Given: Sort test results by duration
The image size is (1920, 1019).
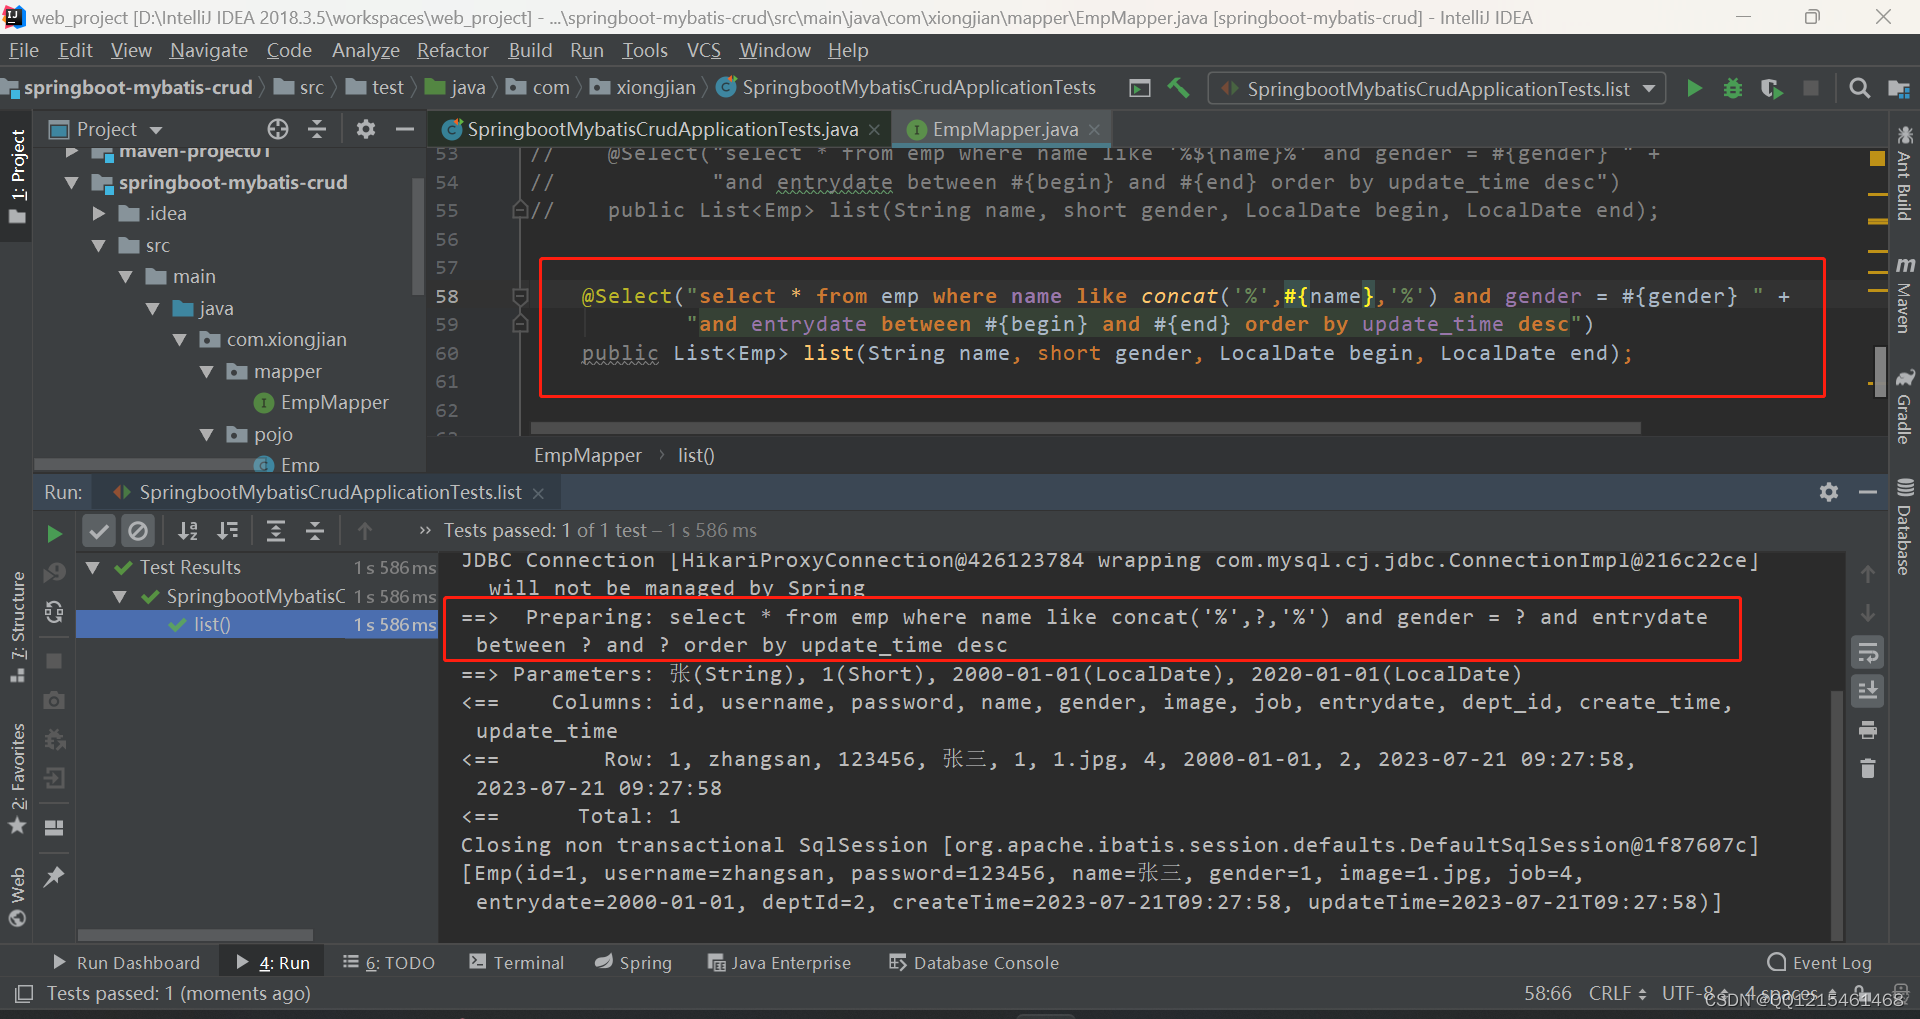Looking at the screenshot, I should 228,531.
